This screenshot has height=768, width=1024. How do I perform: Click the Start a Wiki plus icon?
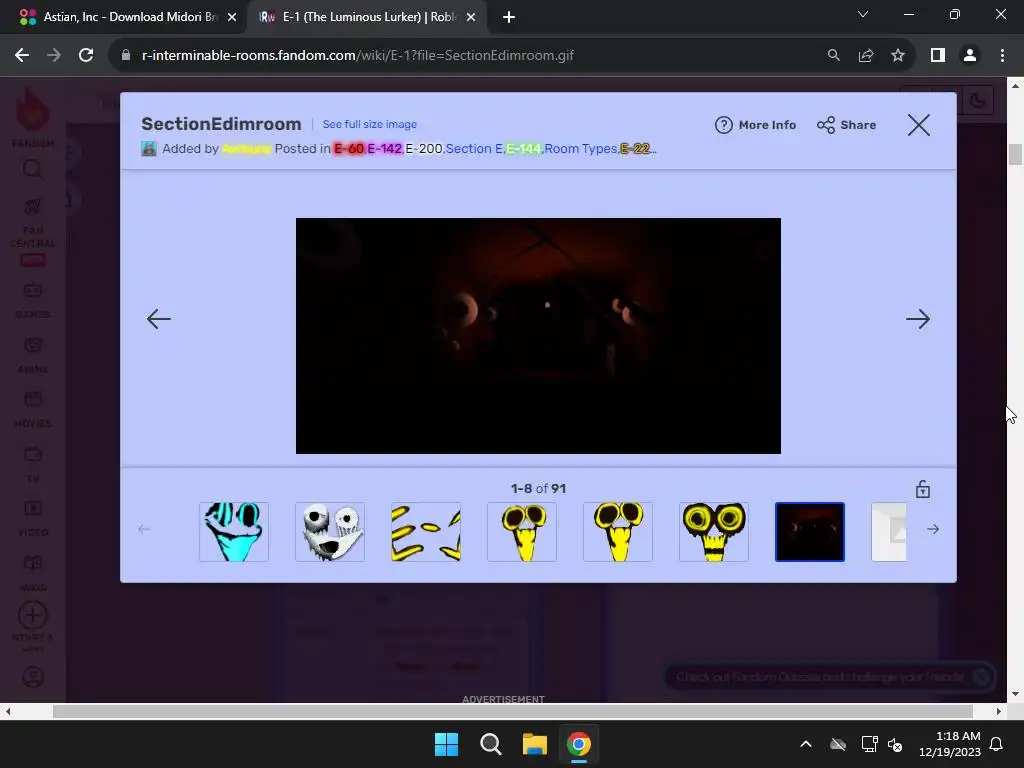click(33, 615)
